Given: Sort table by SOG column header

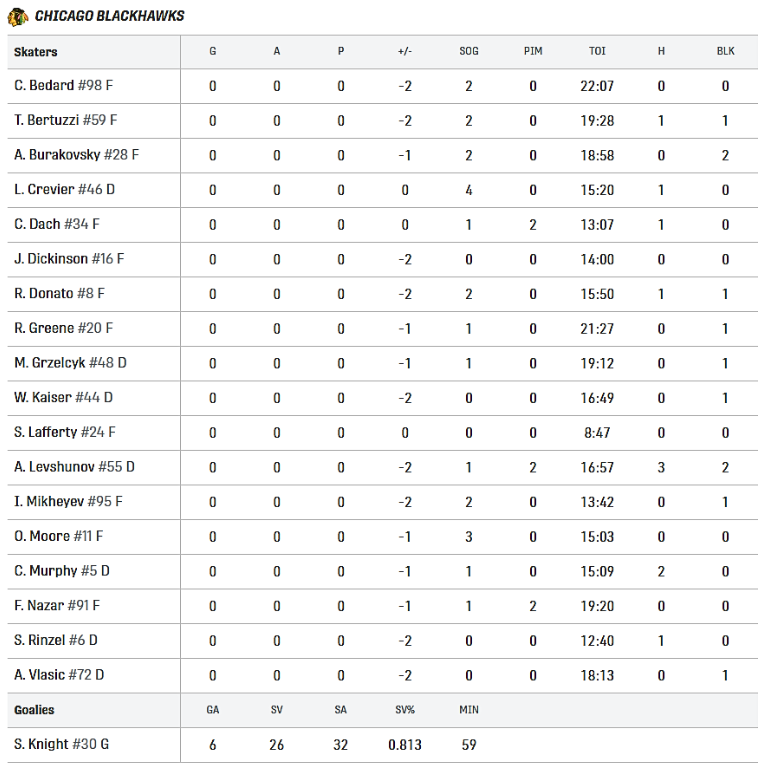Looking at the screenshot, I should (x=468, y=51).
